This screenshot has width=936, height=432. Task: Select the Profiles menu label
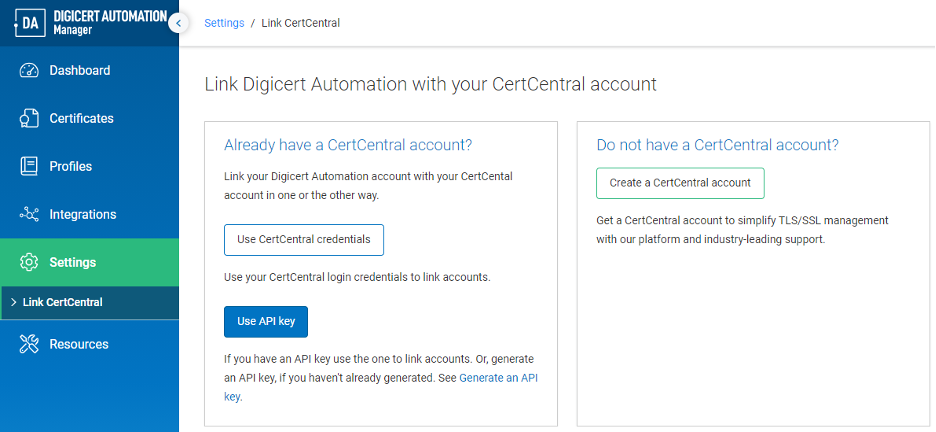70,167
